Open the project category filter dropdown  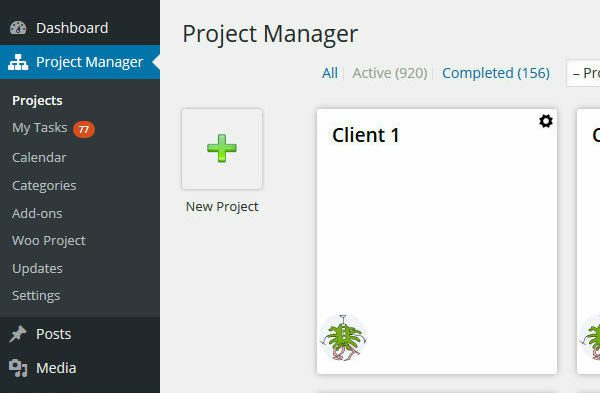[x=583, y=73]
